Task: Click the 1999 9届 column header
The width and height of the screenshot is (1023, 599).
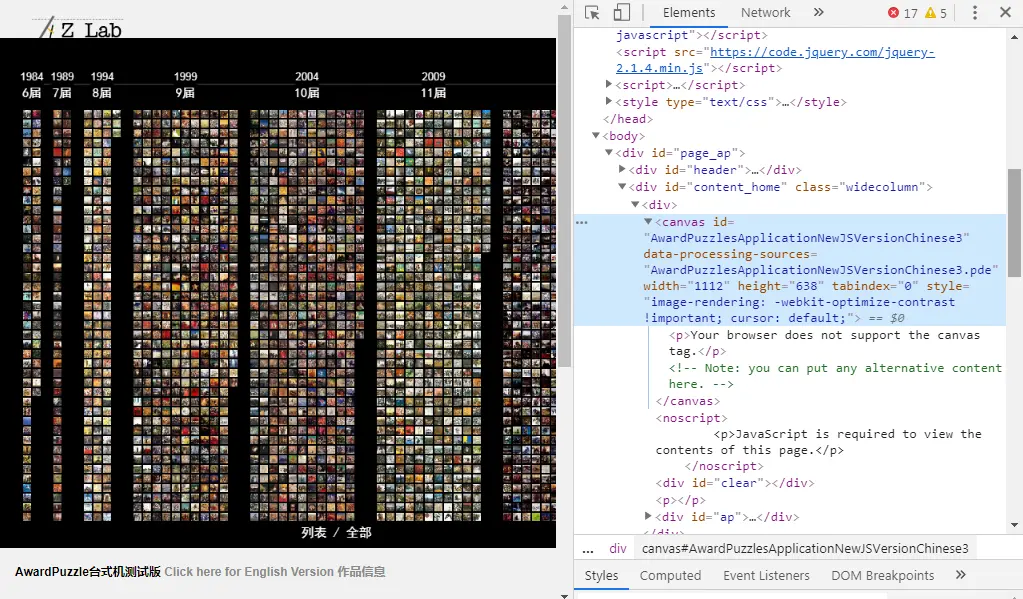Action: pyautogui.click(x=185, y=85)
